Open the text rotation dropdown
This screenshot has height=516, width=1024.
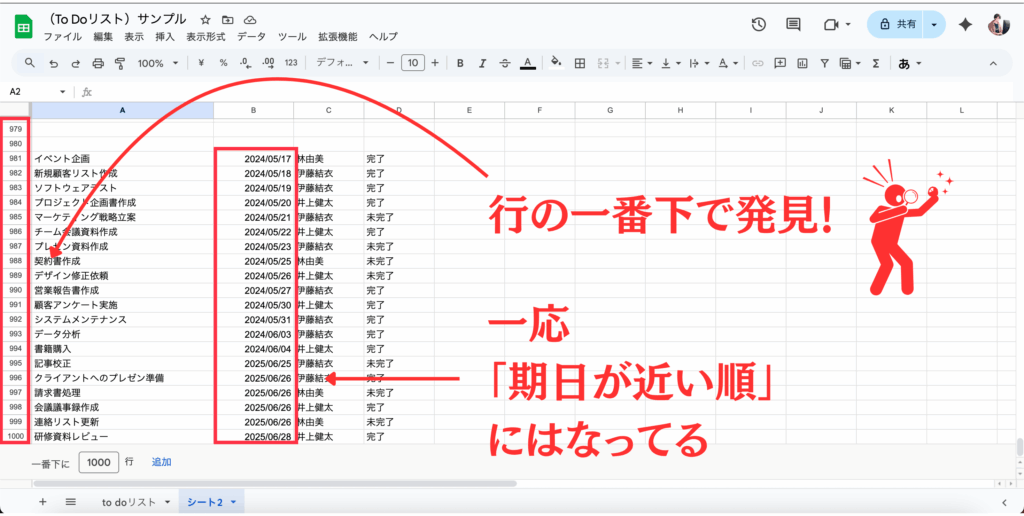[x=728, y=63]
